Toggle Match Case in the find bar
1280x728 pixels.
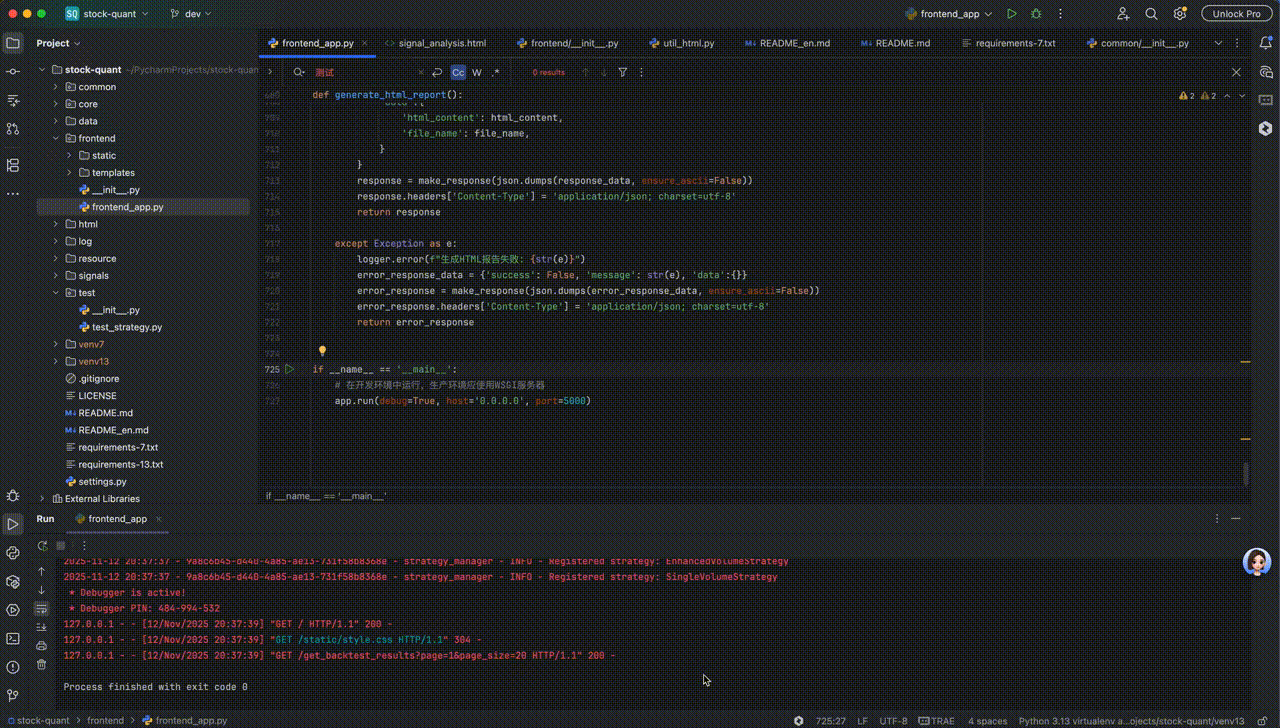pos(457,73)
